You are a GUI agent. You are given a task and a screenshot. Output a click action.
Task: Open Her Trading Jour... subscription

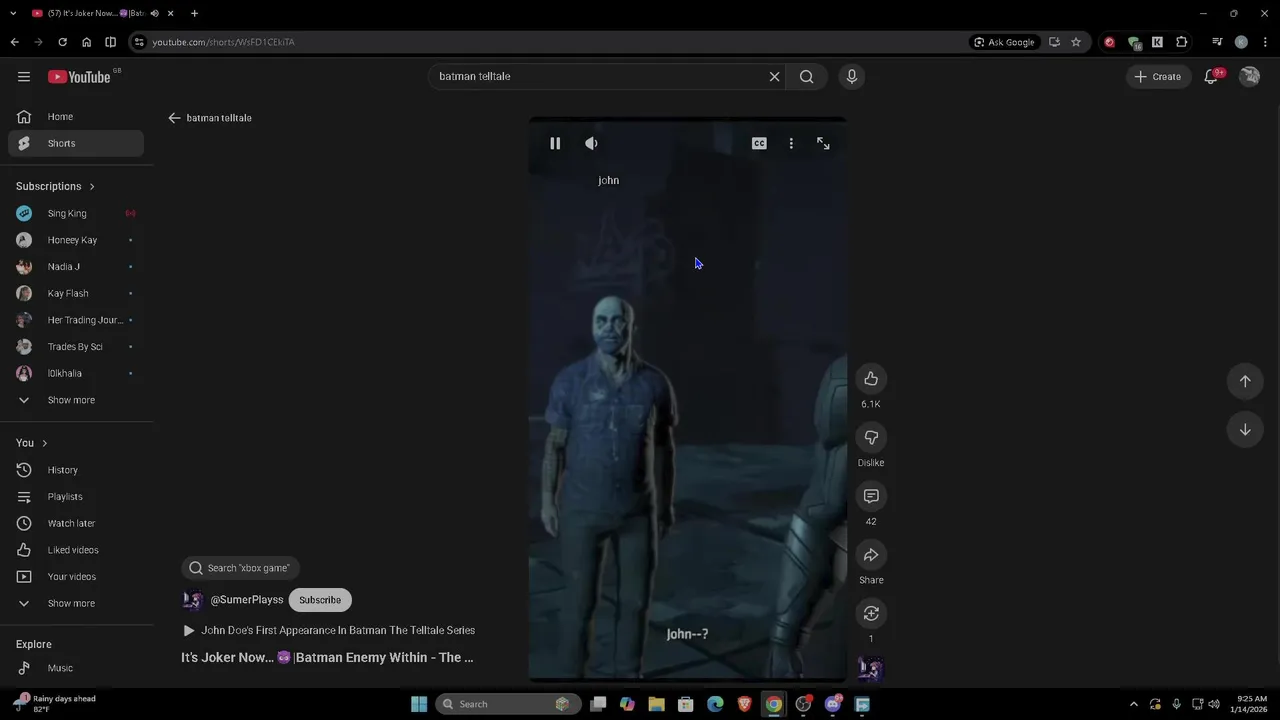(x=76, y=320)
